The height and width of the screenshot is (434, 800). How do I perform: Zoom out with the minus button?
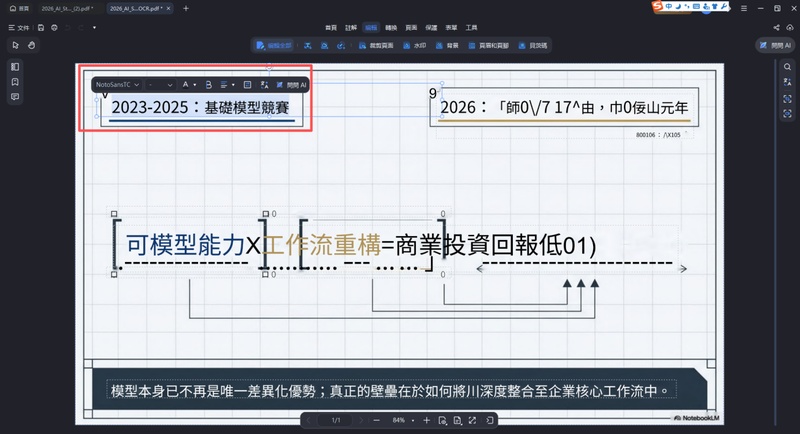pos(377,420)
